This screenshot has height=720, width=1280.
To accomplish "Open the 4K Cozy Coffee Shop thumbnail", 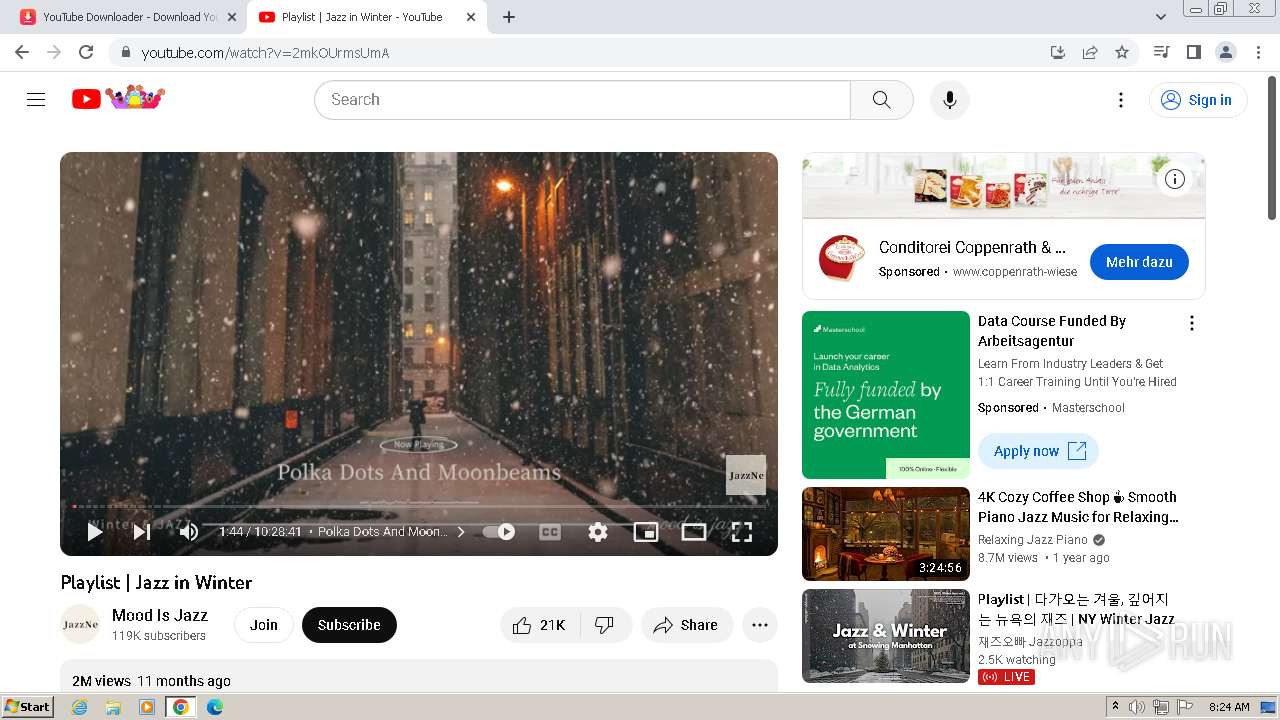I will 886,534.
